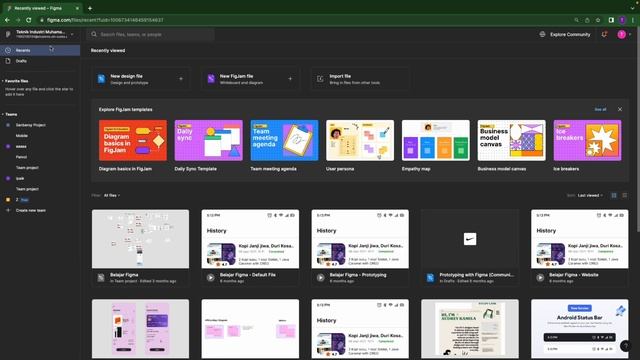
Task: Open the All files filter dropdown
Action: [x=111, y=196]
